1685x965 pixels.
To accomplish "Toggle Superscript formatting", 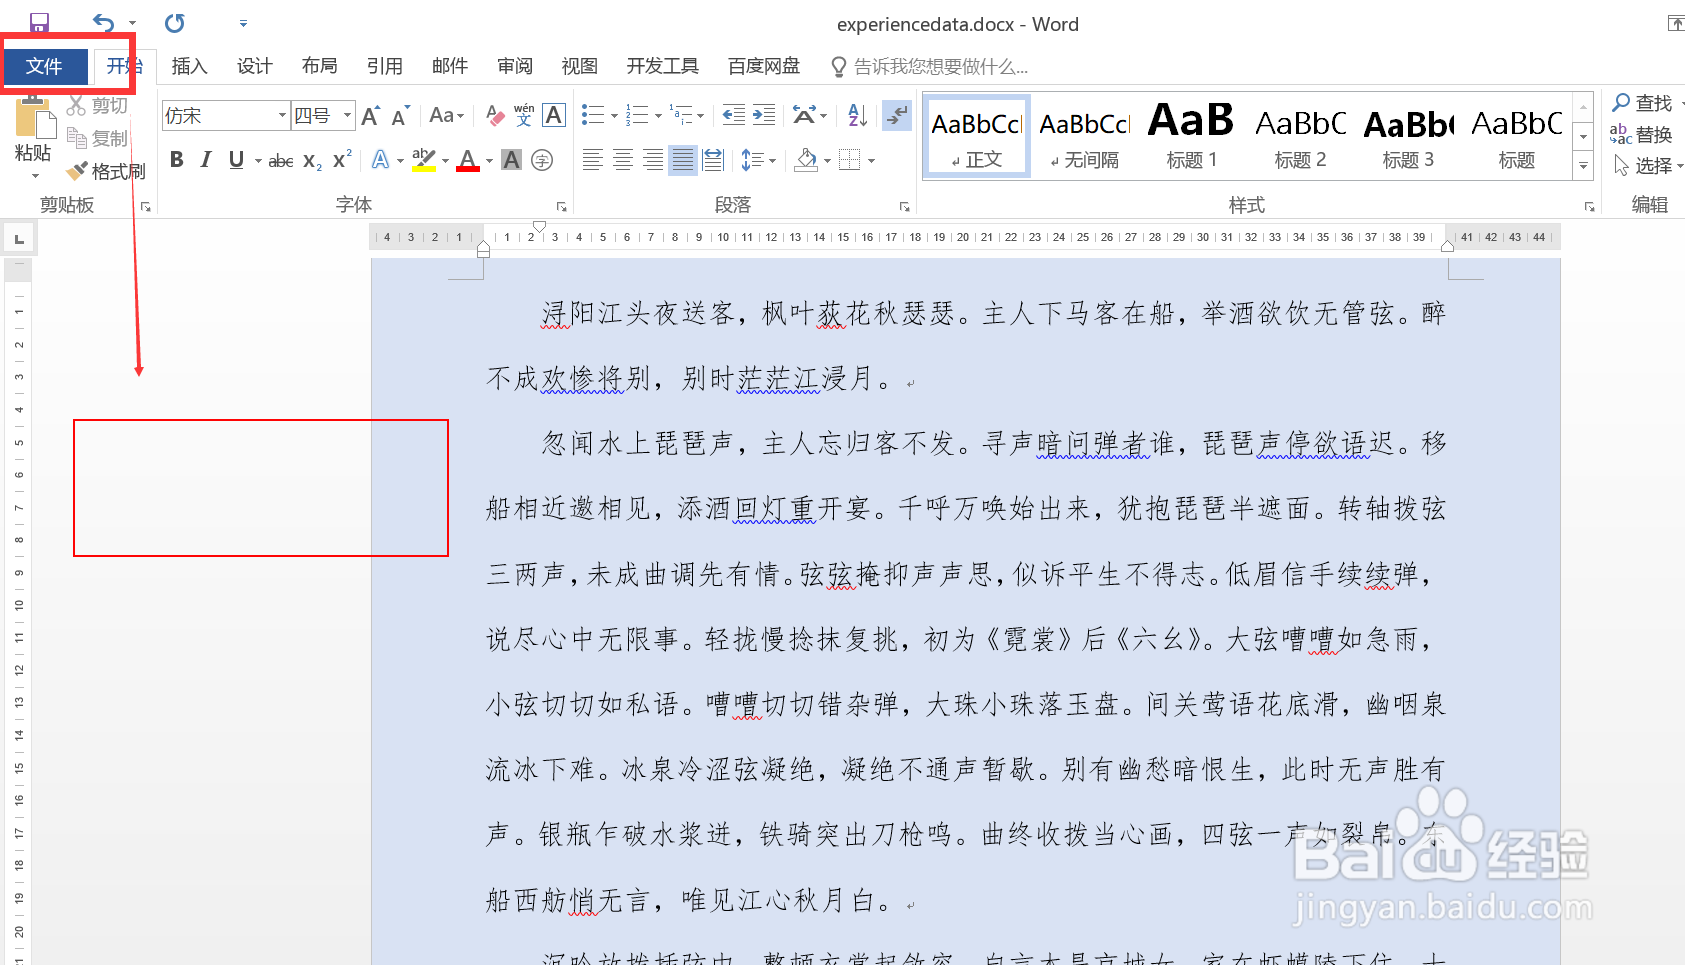I will tap(342, 160).
